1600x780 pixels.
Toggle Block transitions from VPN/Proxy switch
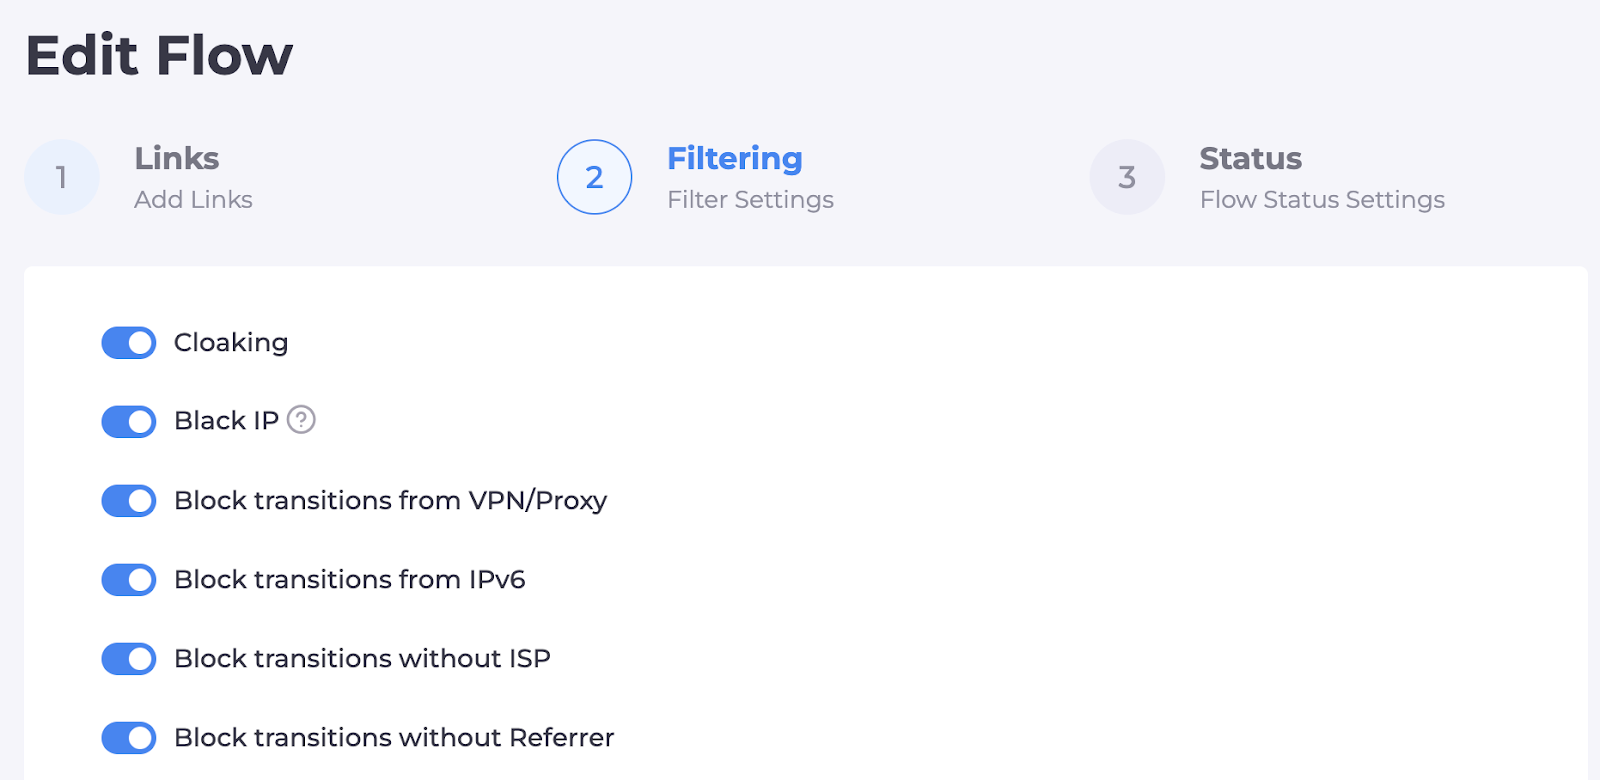tap(129, 500)
